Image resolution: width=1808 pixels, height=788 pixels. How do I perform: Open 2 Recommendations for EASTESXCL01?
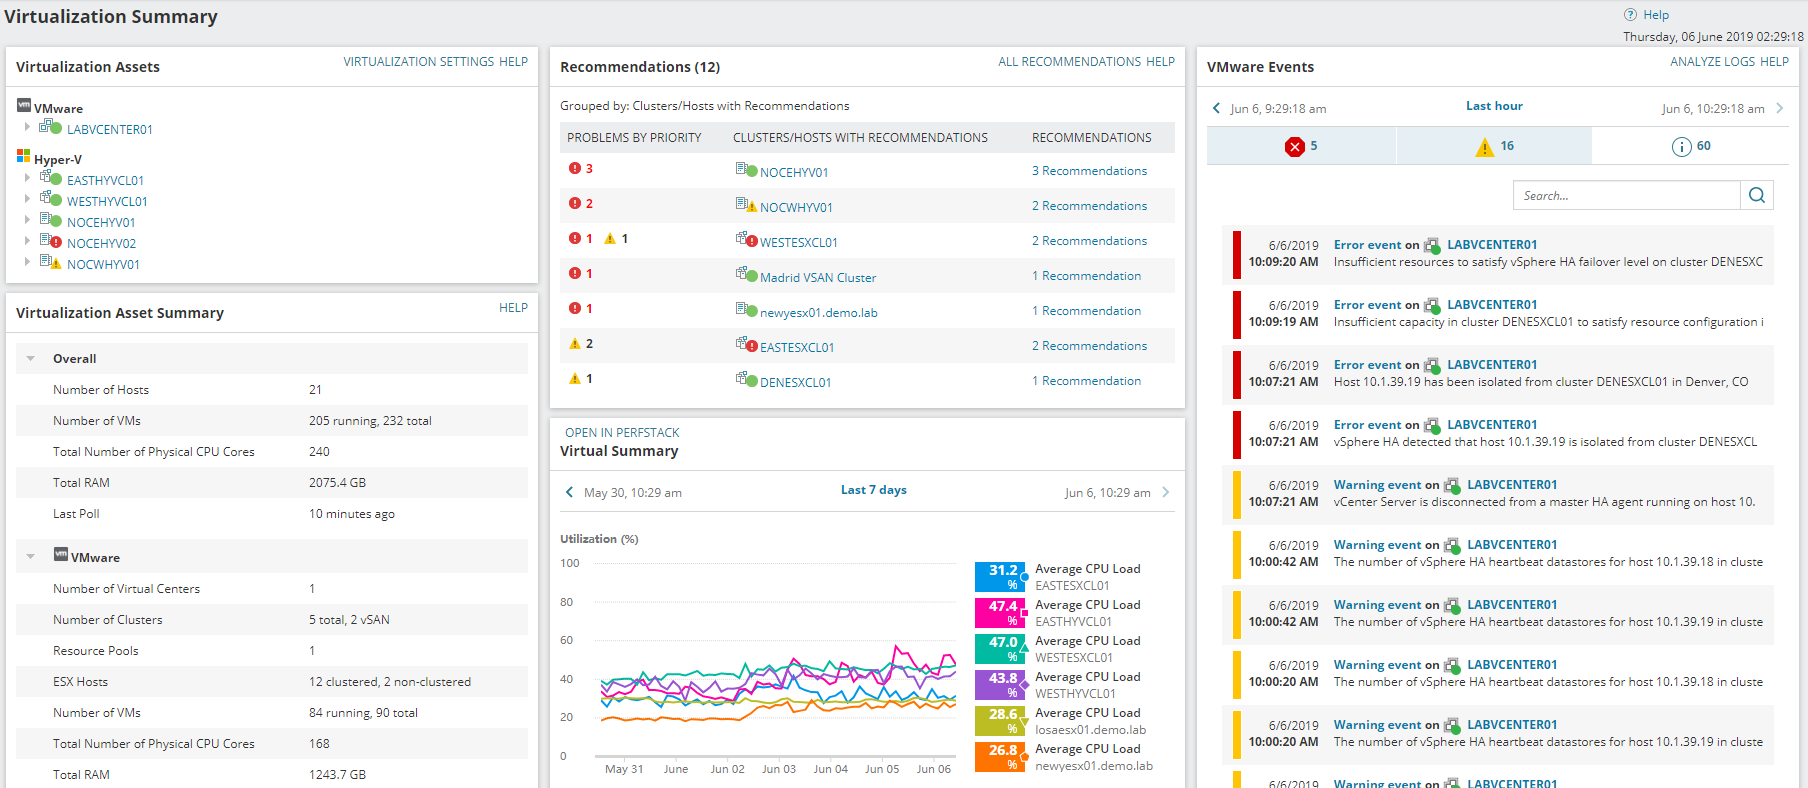coord(1089,346)
